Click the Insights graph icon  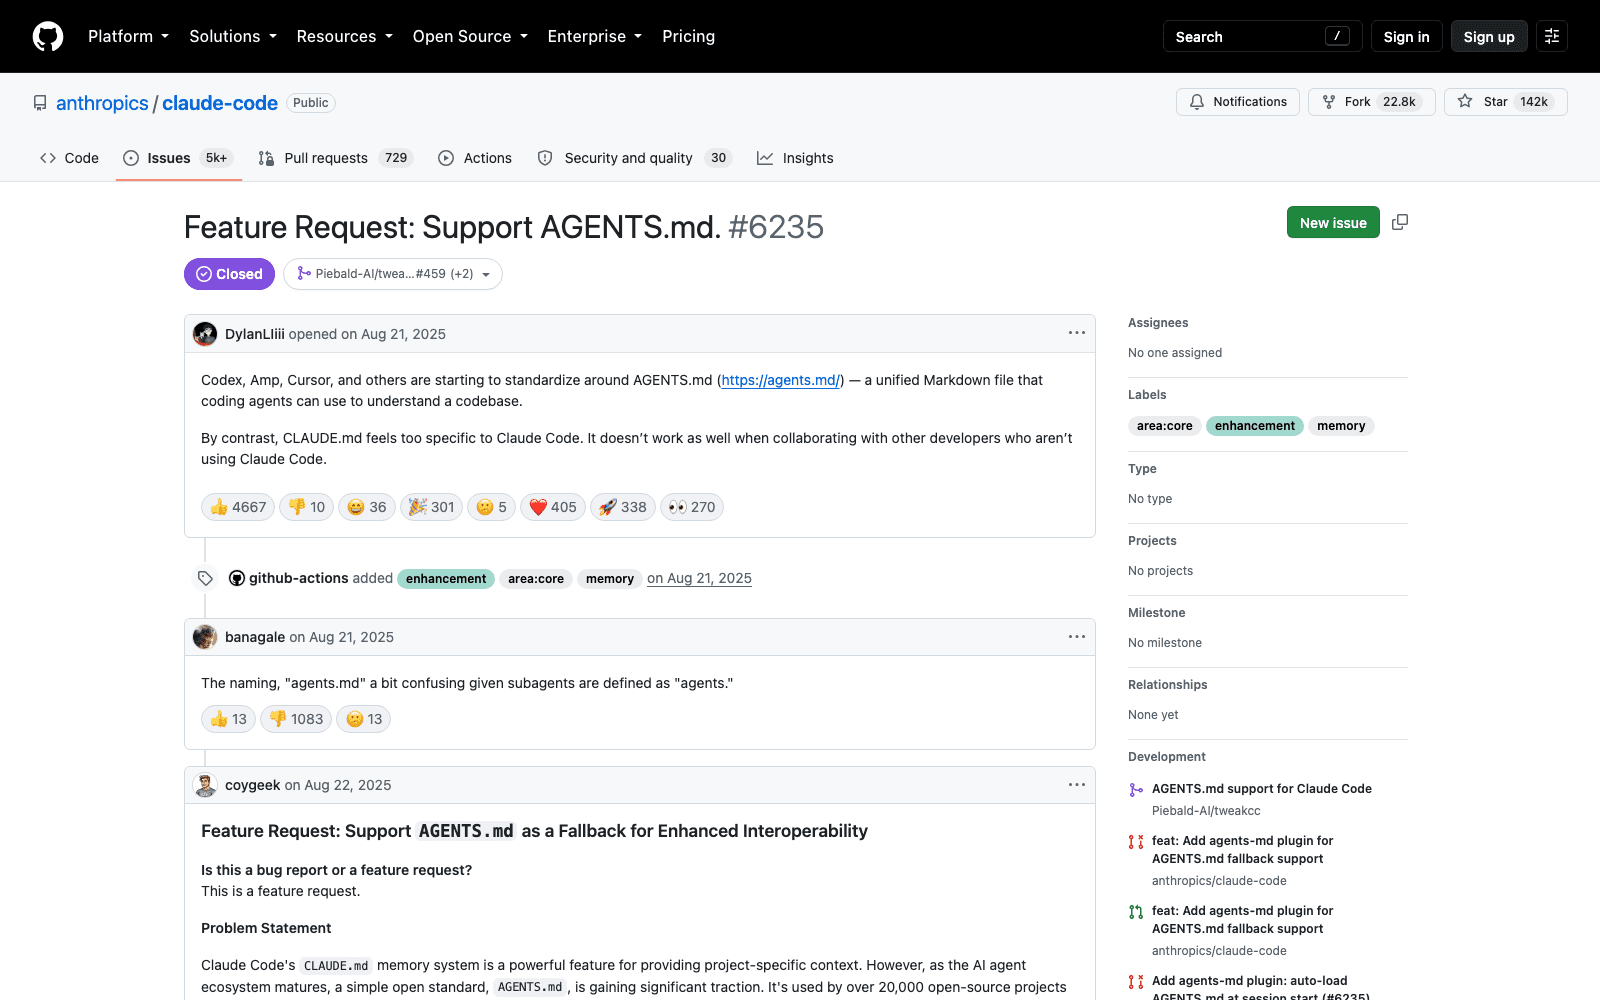click(765, 158)
